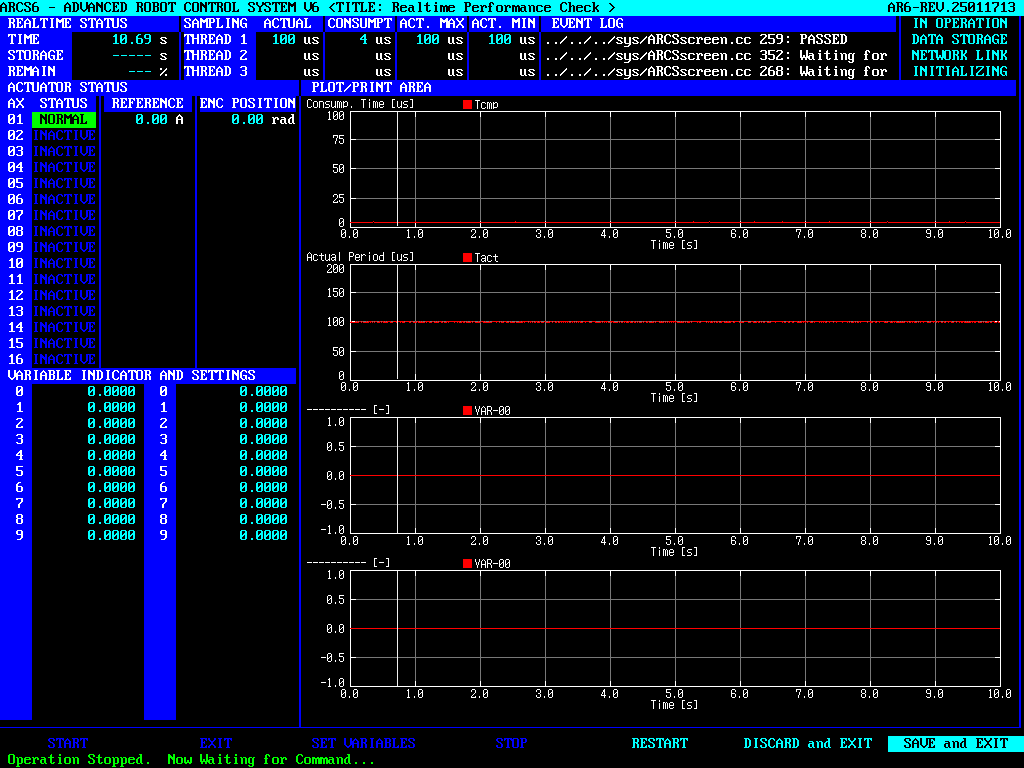1024x768 pixels.
Task: Click the realtime TIME value field
Action: 132,39
